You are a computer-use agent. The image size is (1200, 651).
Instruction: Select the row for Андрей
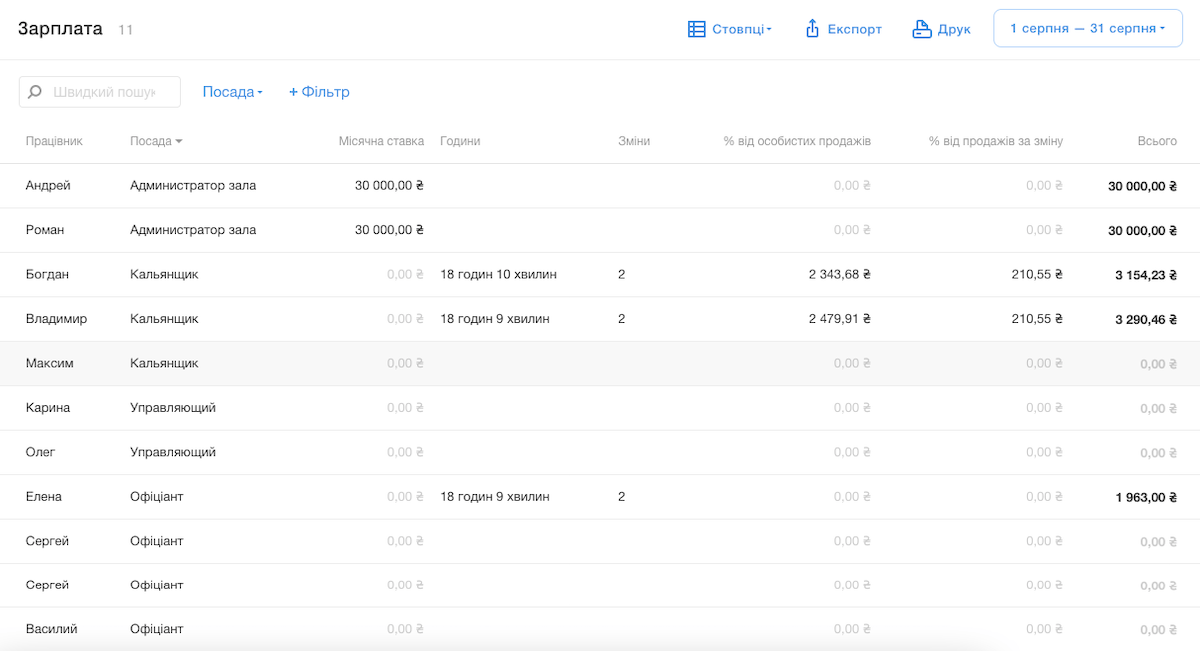click(x=48, y=186)
